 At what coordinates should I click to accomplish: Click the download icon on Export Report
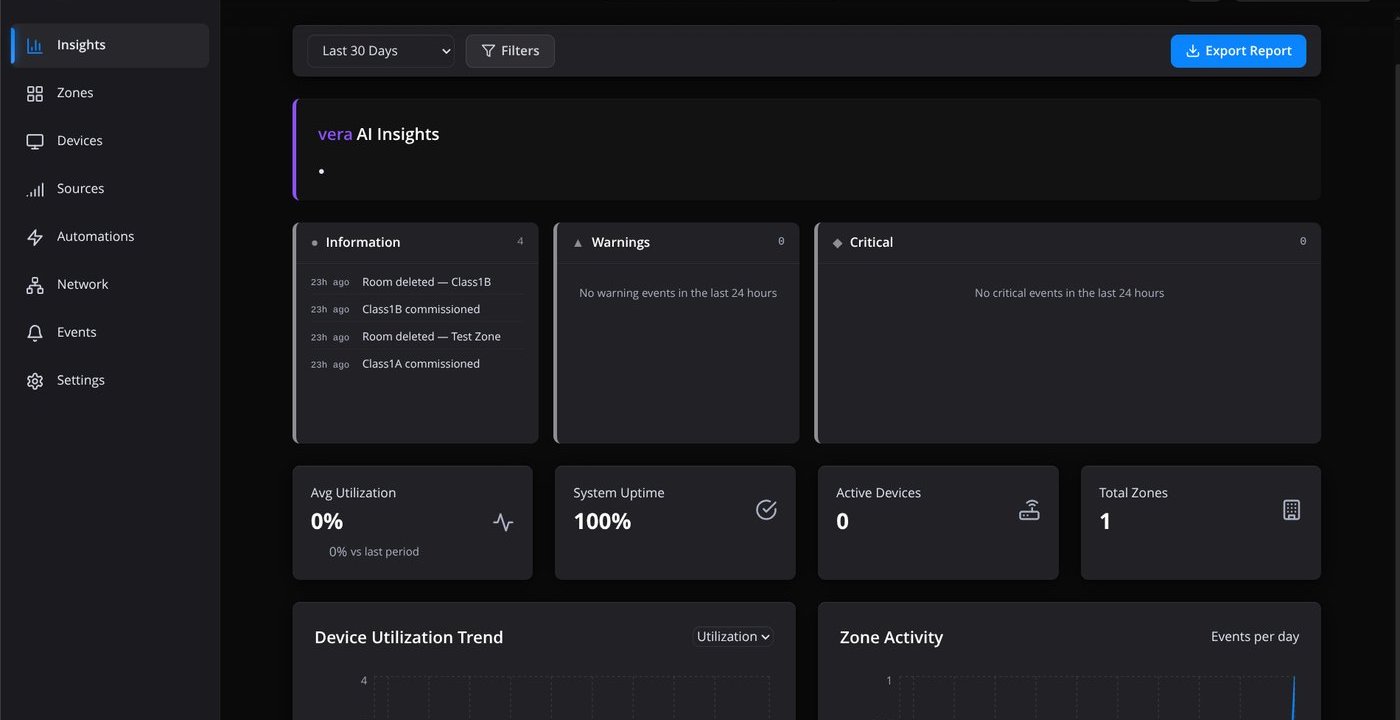point(1193,50)
